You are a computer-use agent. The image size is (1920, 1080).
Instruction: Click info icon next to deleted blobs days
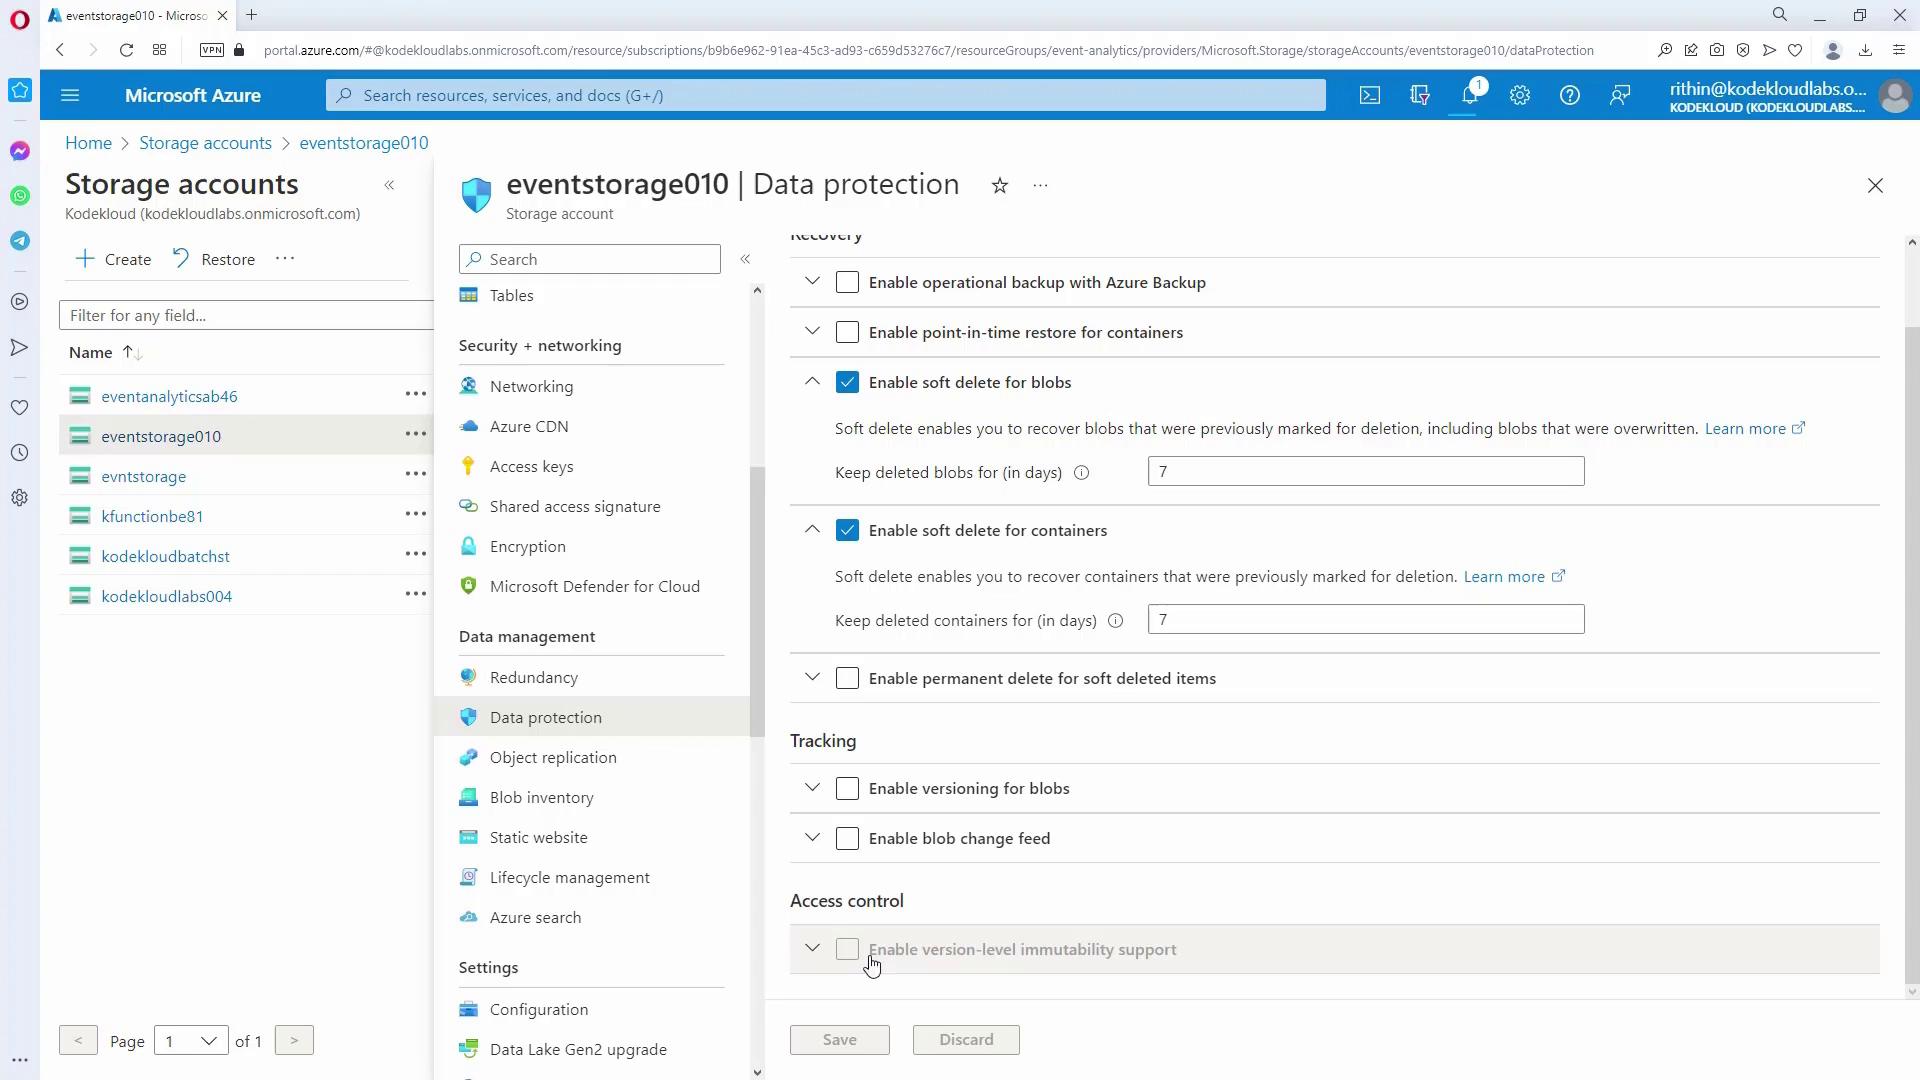coord(1081,473)
